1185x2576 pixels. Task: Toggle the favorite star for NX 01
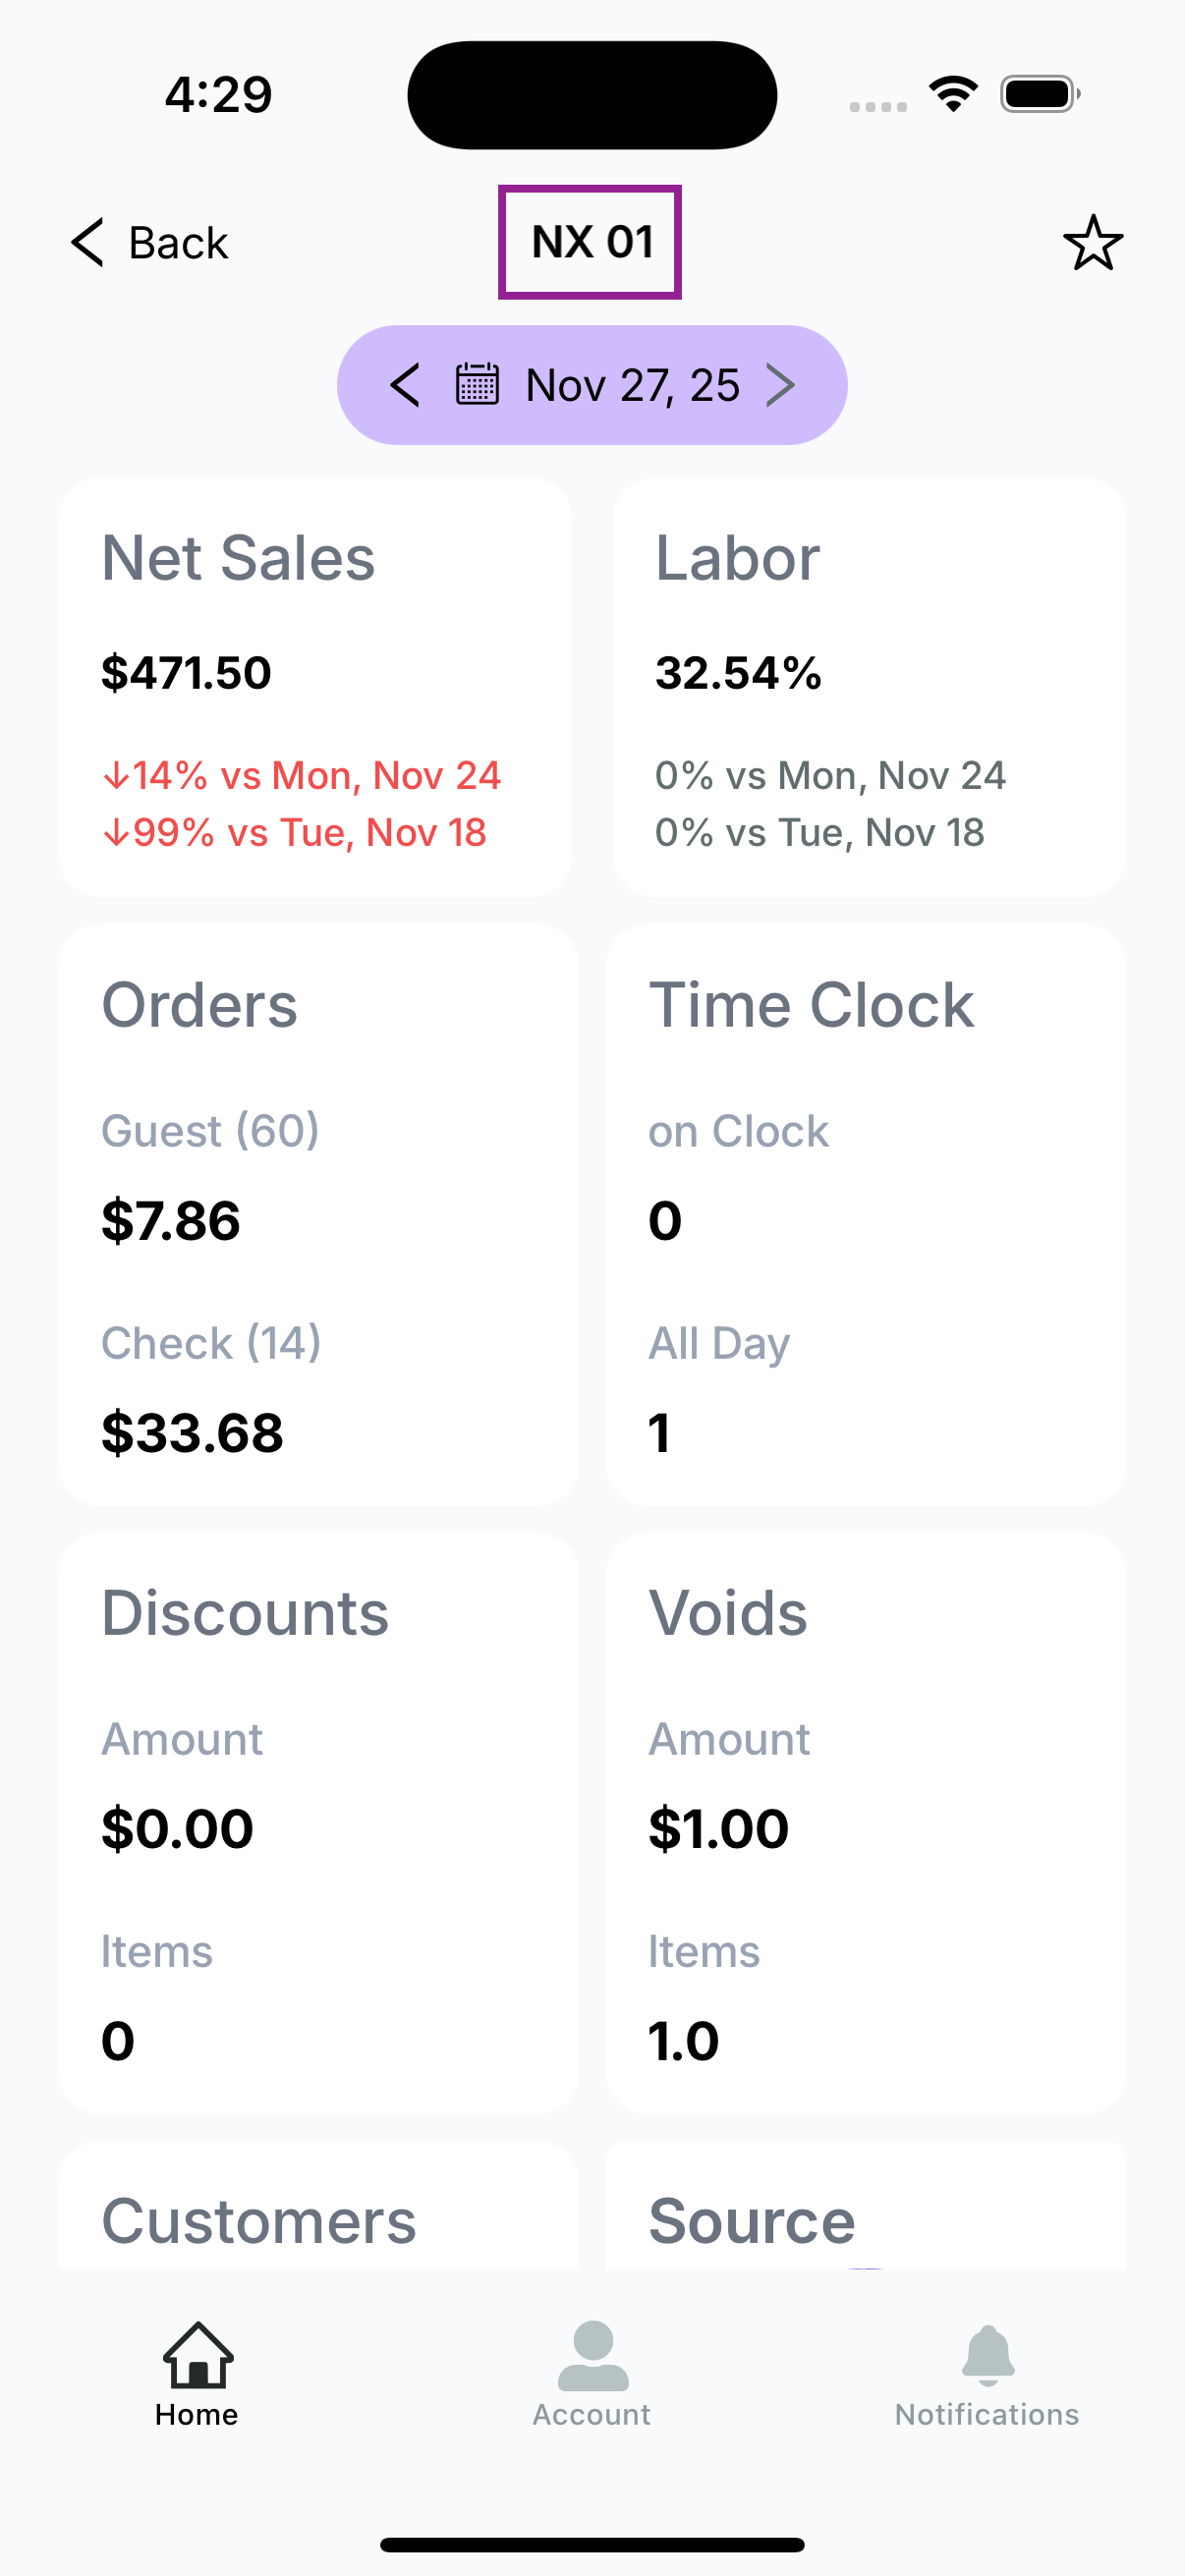coord(1092,243)
